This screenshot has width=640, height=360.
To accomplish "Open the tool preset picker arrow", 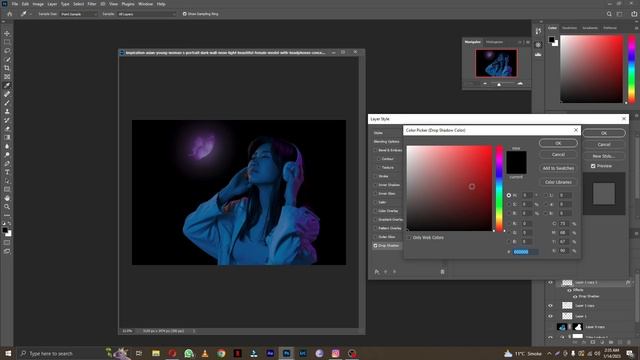I will 30,14.
